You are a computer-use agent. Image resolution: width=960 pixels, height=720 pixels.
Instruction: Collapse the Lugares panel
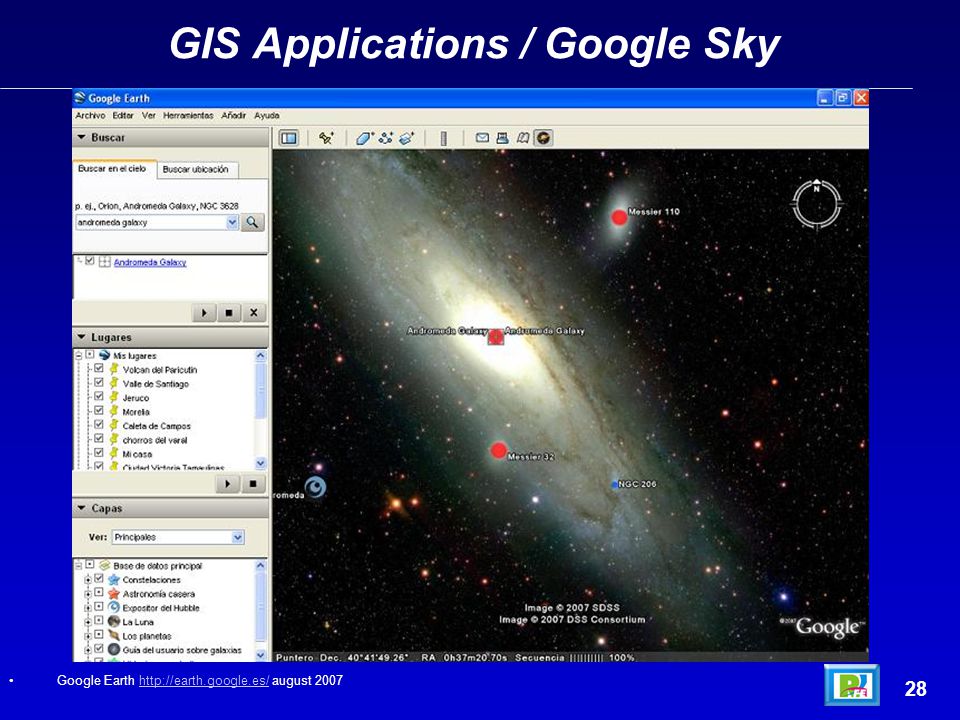click(81, 337)
